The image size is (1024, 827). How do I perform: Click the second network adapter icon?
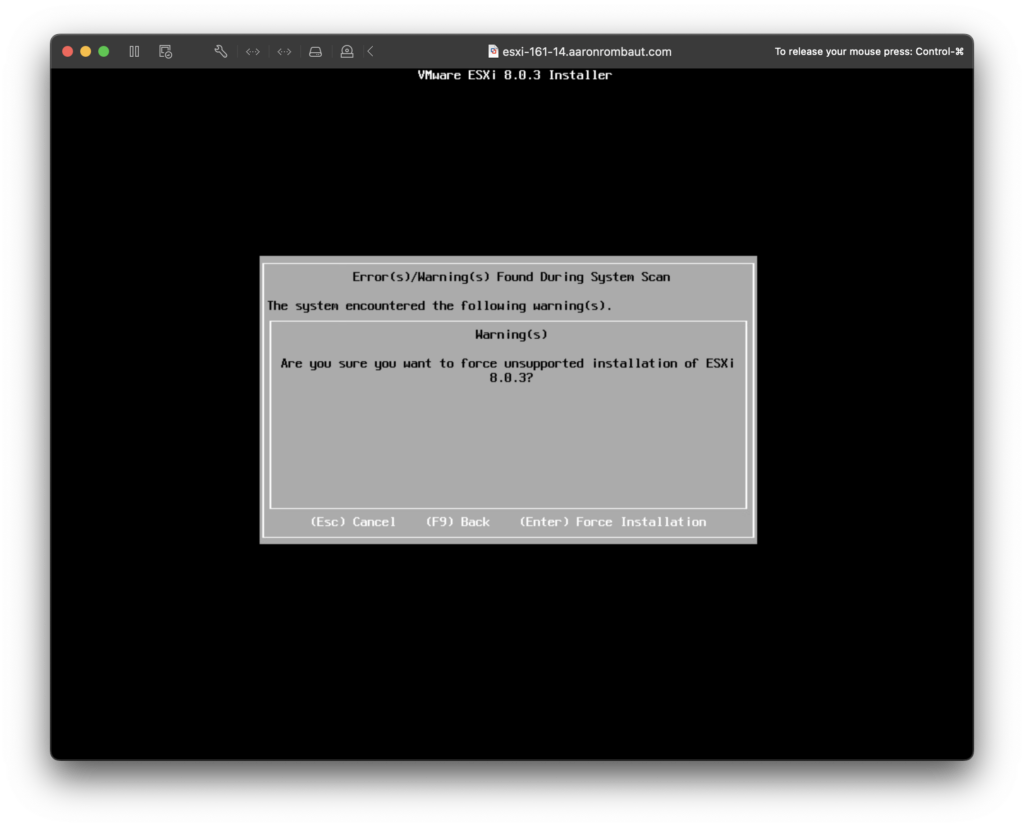tap(284, 51)
